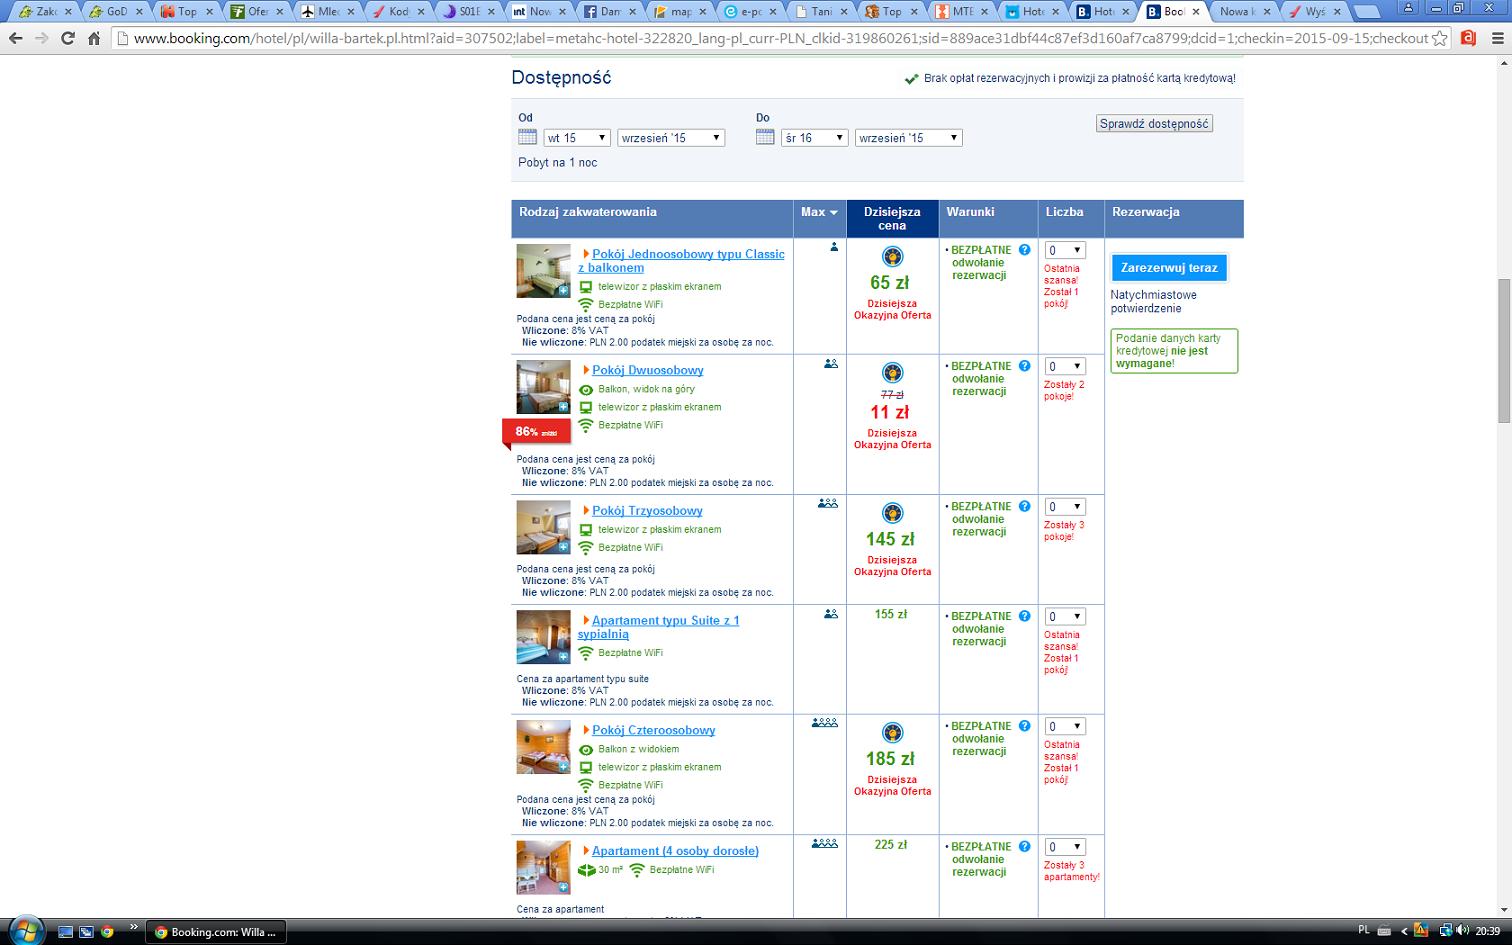Click the browser reload icon
This screenshot has height=945, width=1512.
point(68,38)
